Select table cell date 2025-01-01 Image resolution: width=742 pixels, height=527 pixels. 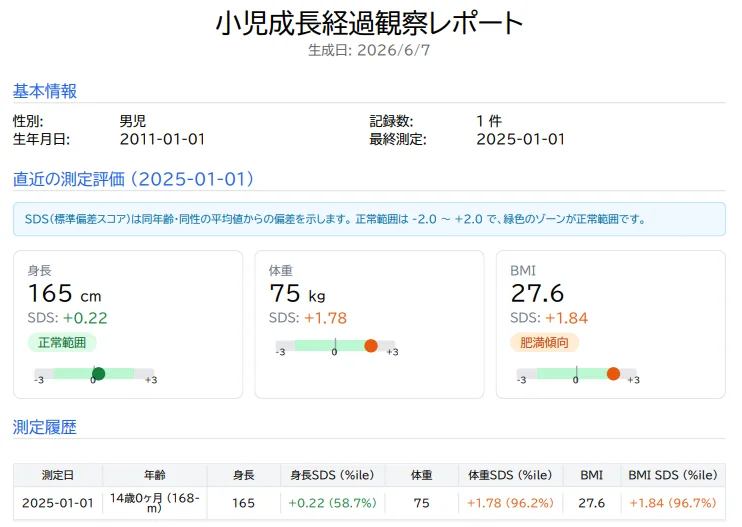pyautogui.click(x=58, y=503)
